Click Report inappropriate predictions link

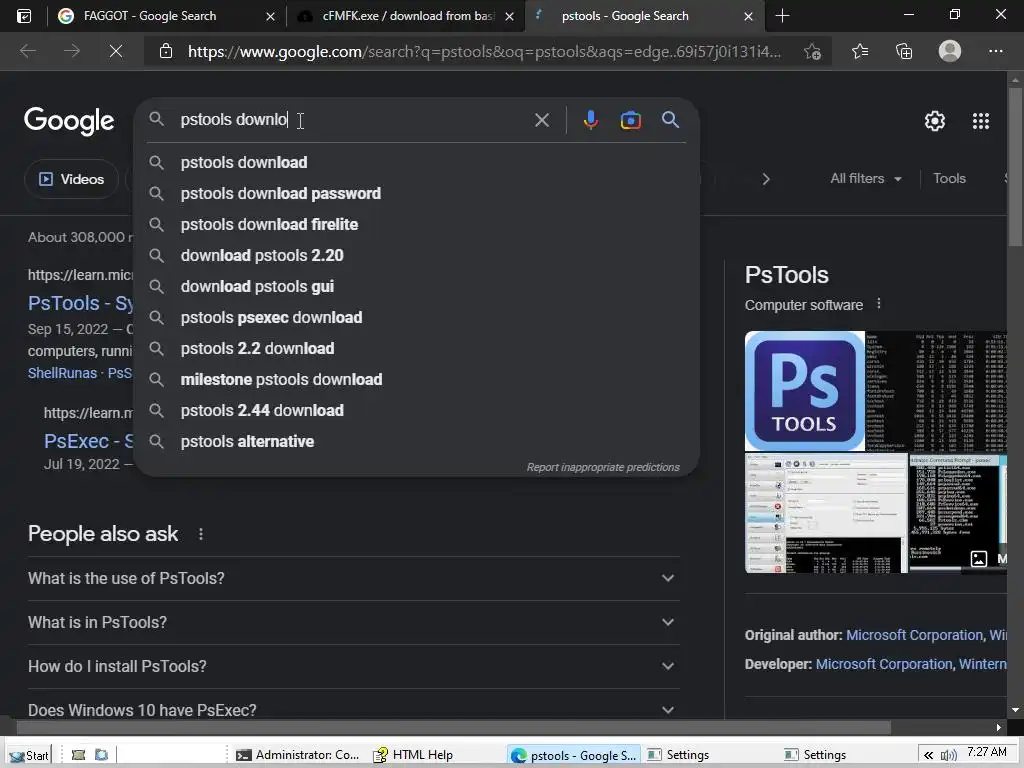(x=603, y=467)
